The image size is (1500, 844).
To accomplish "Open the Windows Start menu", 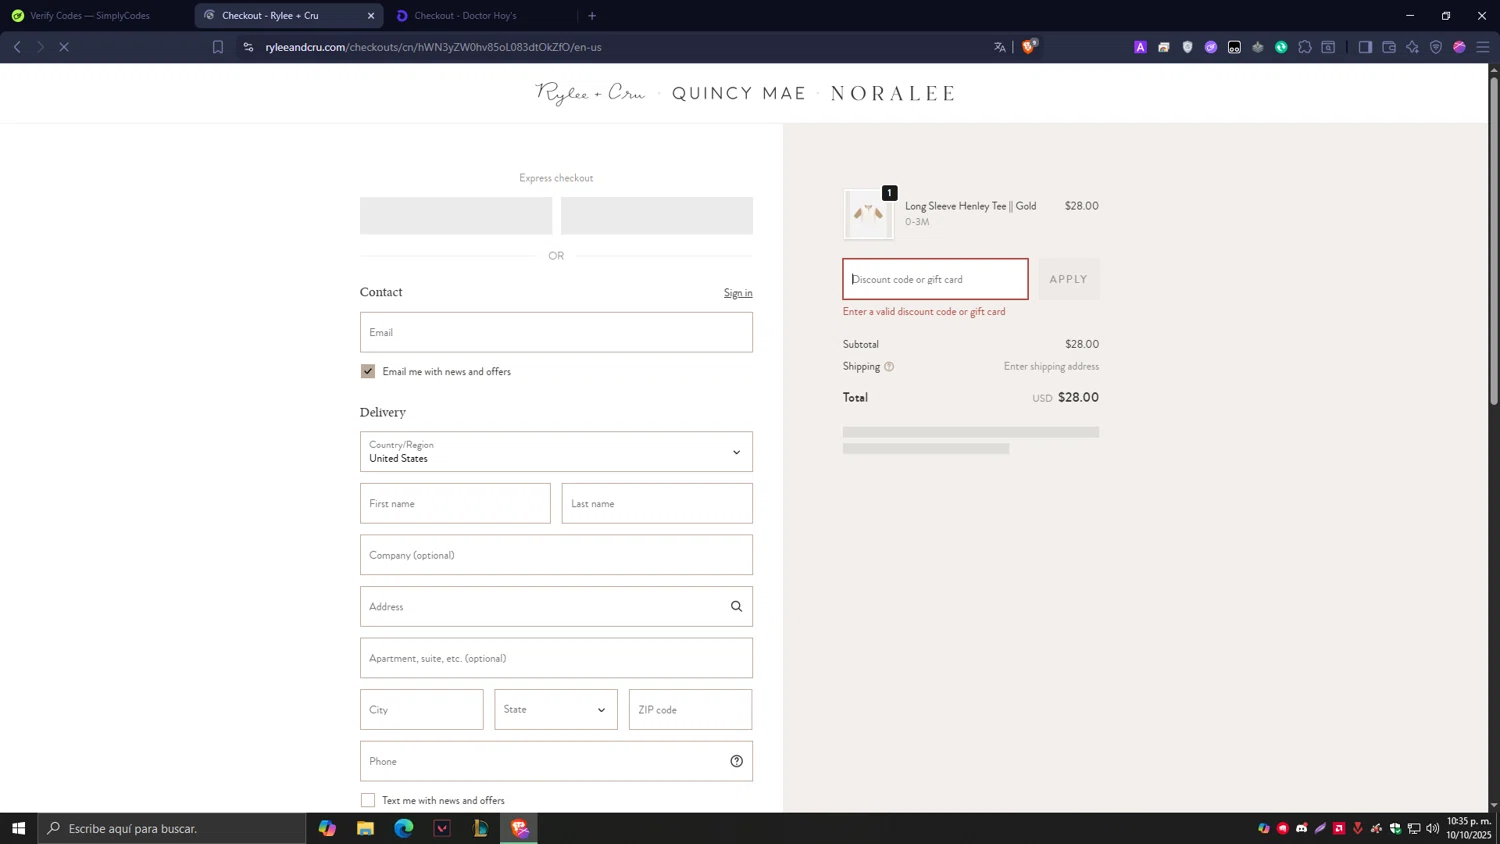I will click(x=18, y=828).
